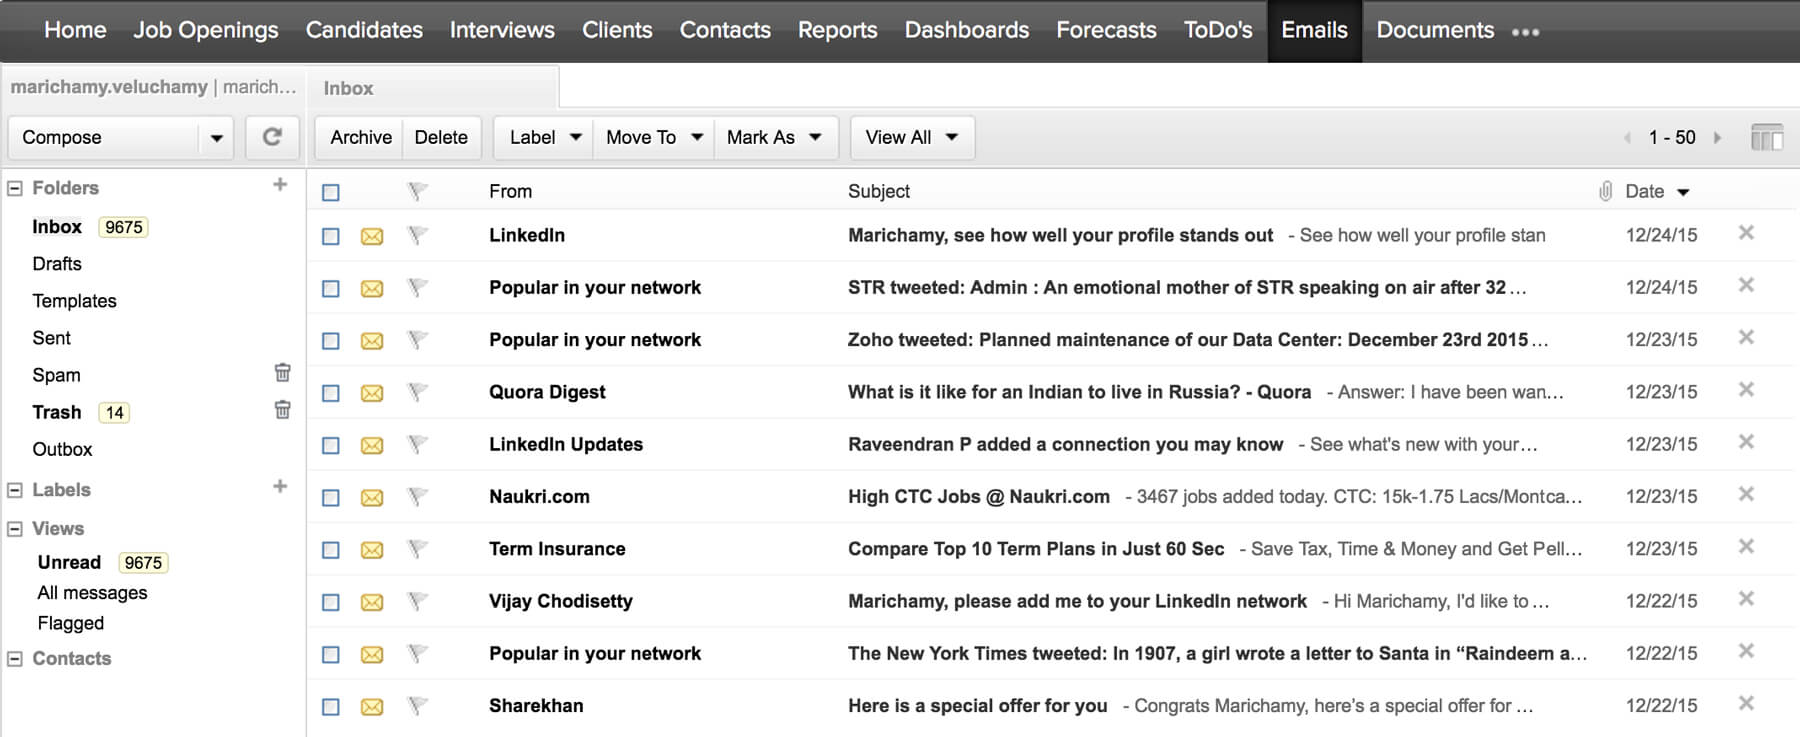Tick the select-all emails checkbox
Image resolution: width=1800 pixels, height=737 pixels.
(x=331, y=192)
